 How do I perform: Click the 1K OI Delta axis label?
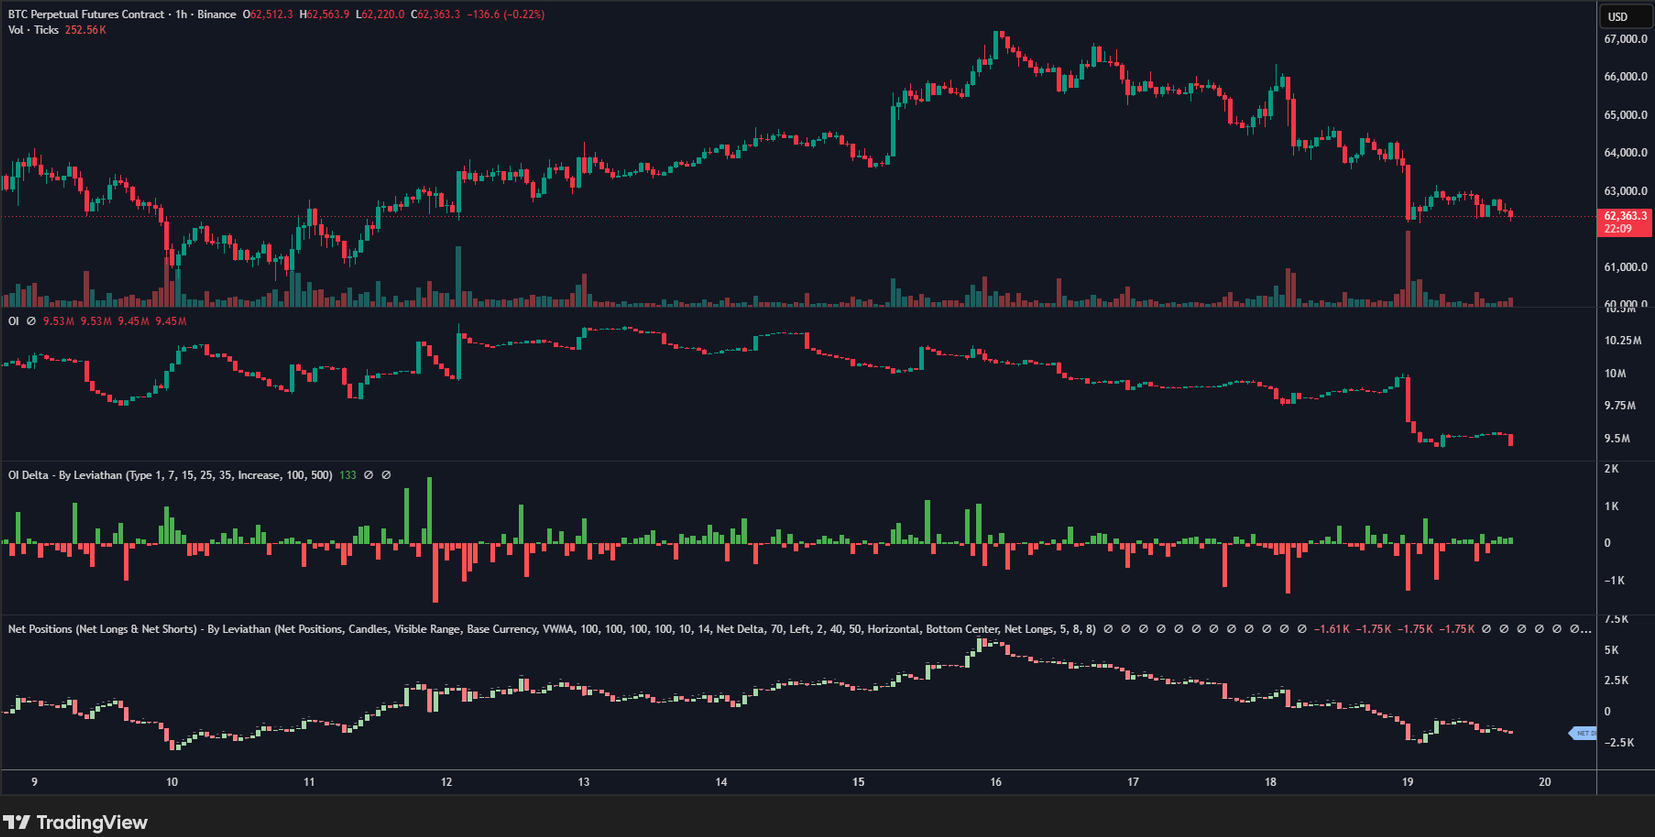click(1611, 506)
